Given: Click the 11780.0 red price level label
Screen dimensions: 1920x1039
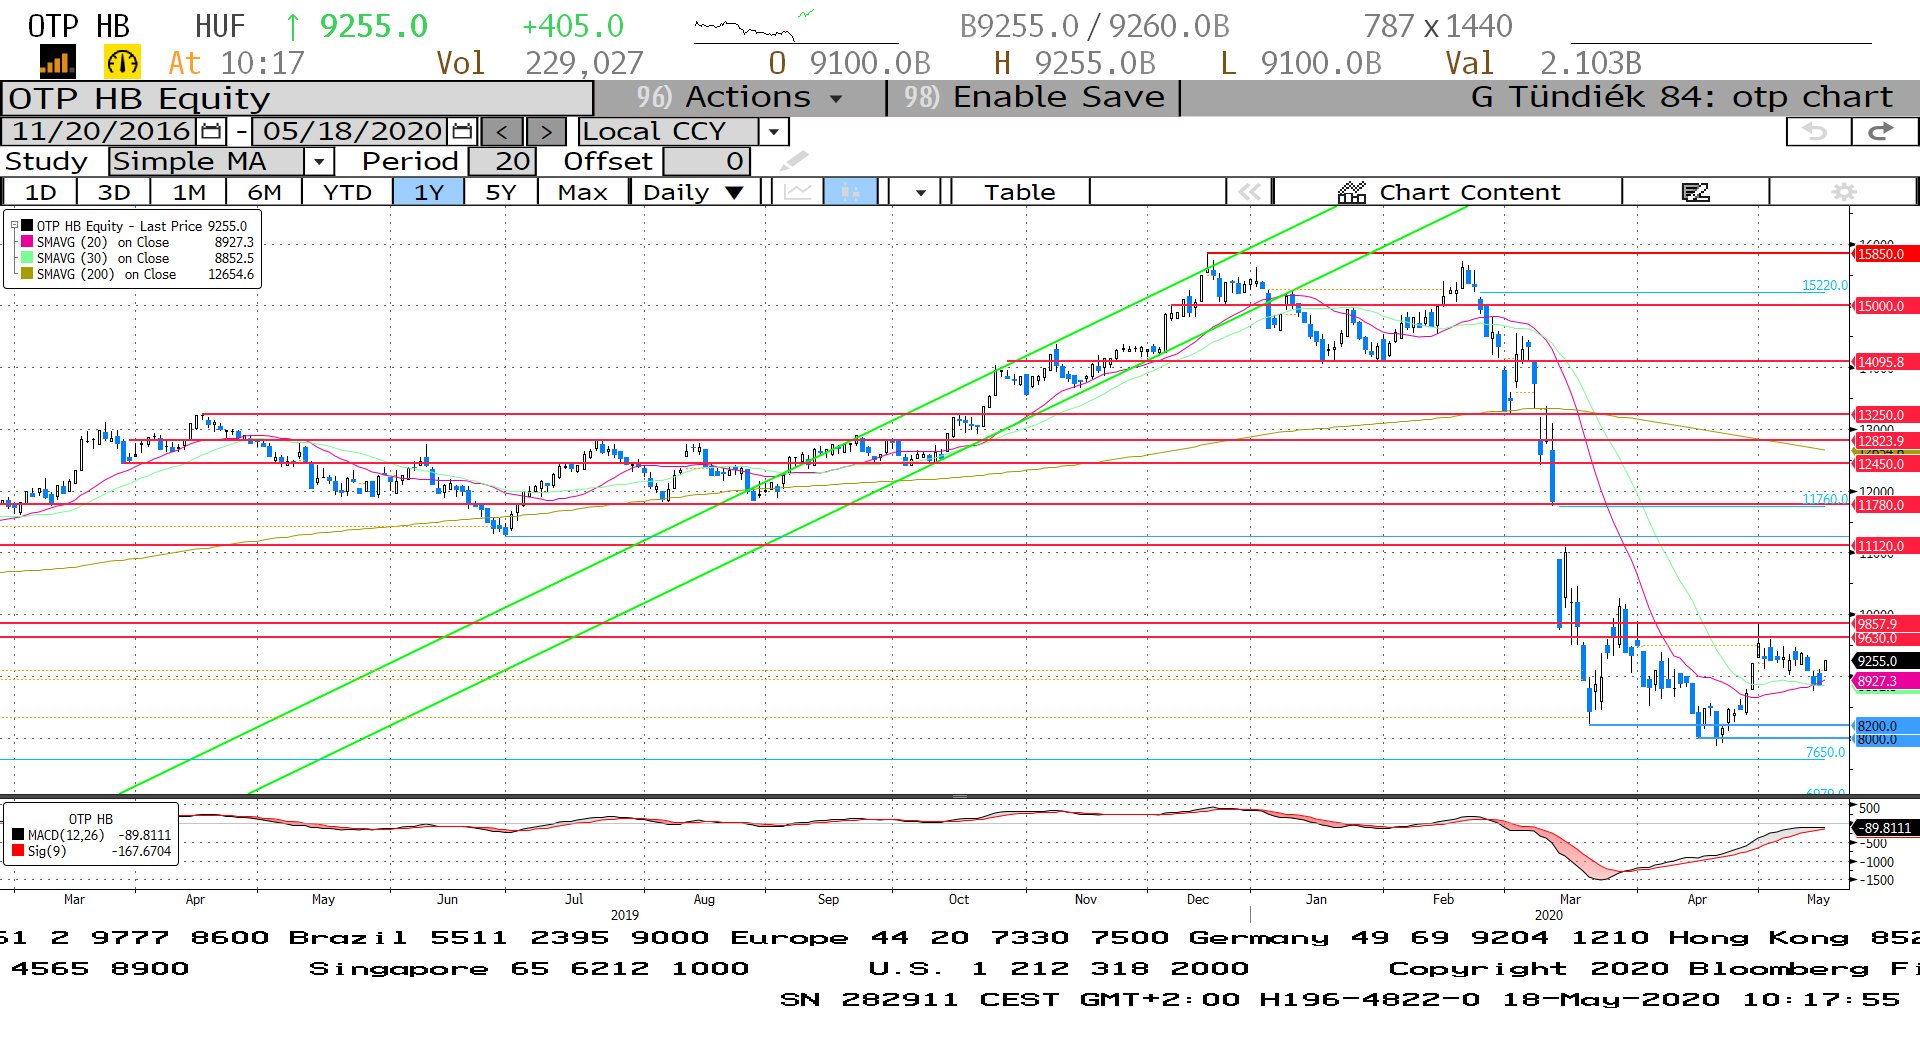Looking at the screenshot, I should pyautogui.click(x=1886, y=505).
